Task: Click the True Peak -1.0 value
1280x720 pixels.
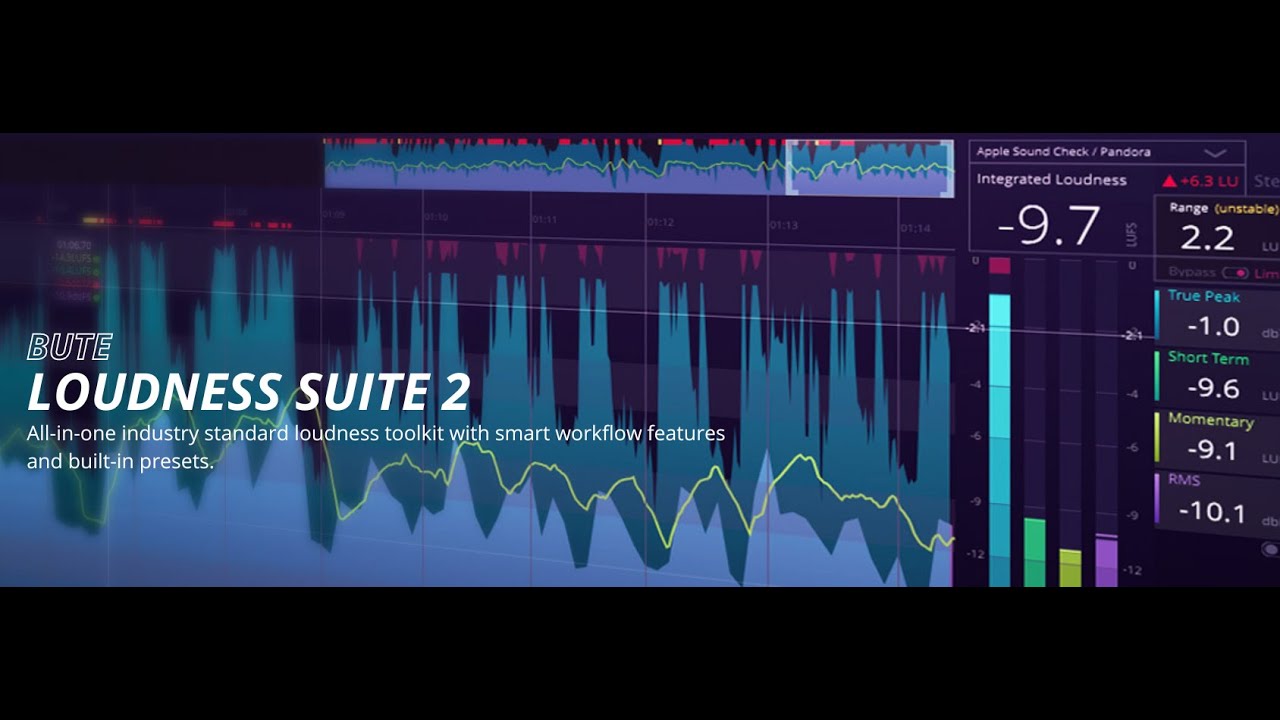Action: tap(1213, 326)
